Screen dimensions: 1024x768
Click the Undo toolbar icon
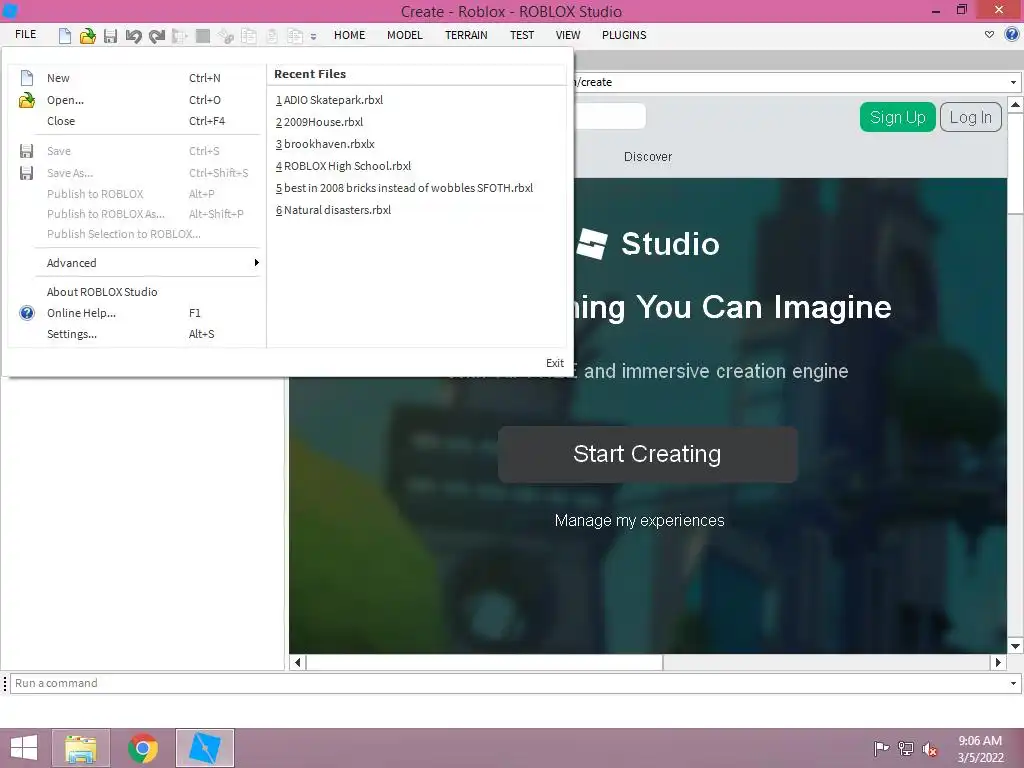pyautogui.click(x=133, y=35)
